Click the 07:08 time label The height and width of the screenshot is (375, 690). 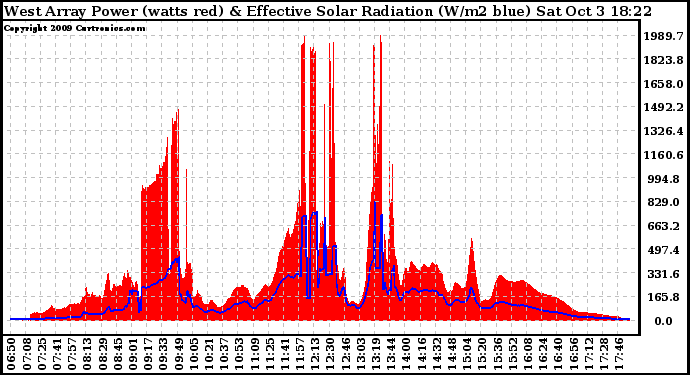pyautogui.click(x=26, y=353)
